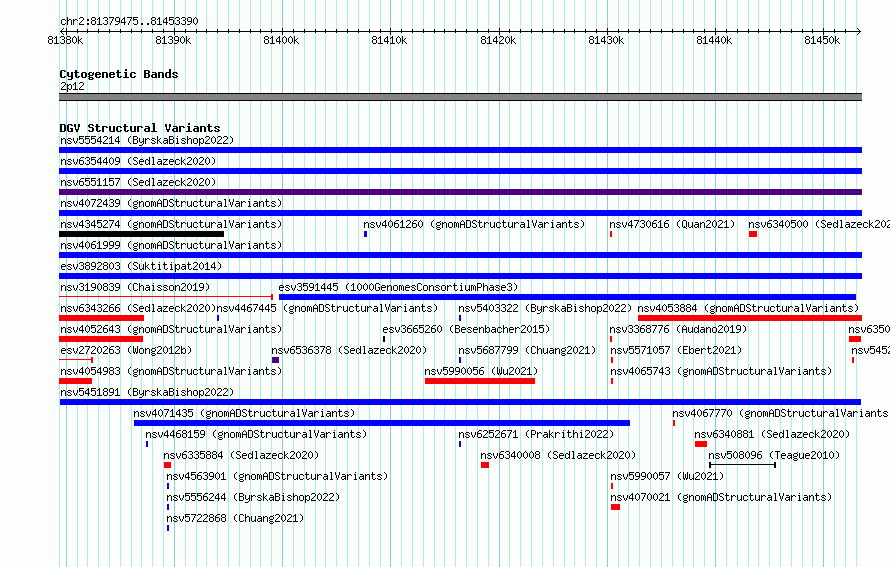Screen dimensions: 890x567
Task: Click esv3665260 (Besenbacher2015) label
Action: click(x=466, y=329)
